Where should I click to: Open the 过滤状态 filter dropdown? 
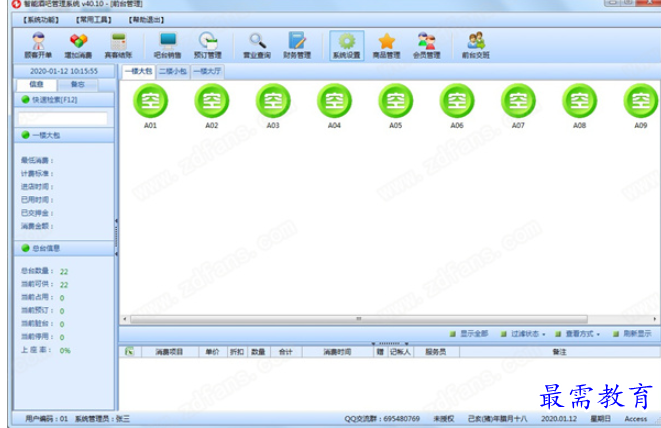pyautogui.click(x=523, y=334)
